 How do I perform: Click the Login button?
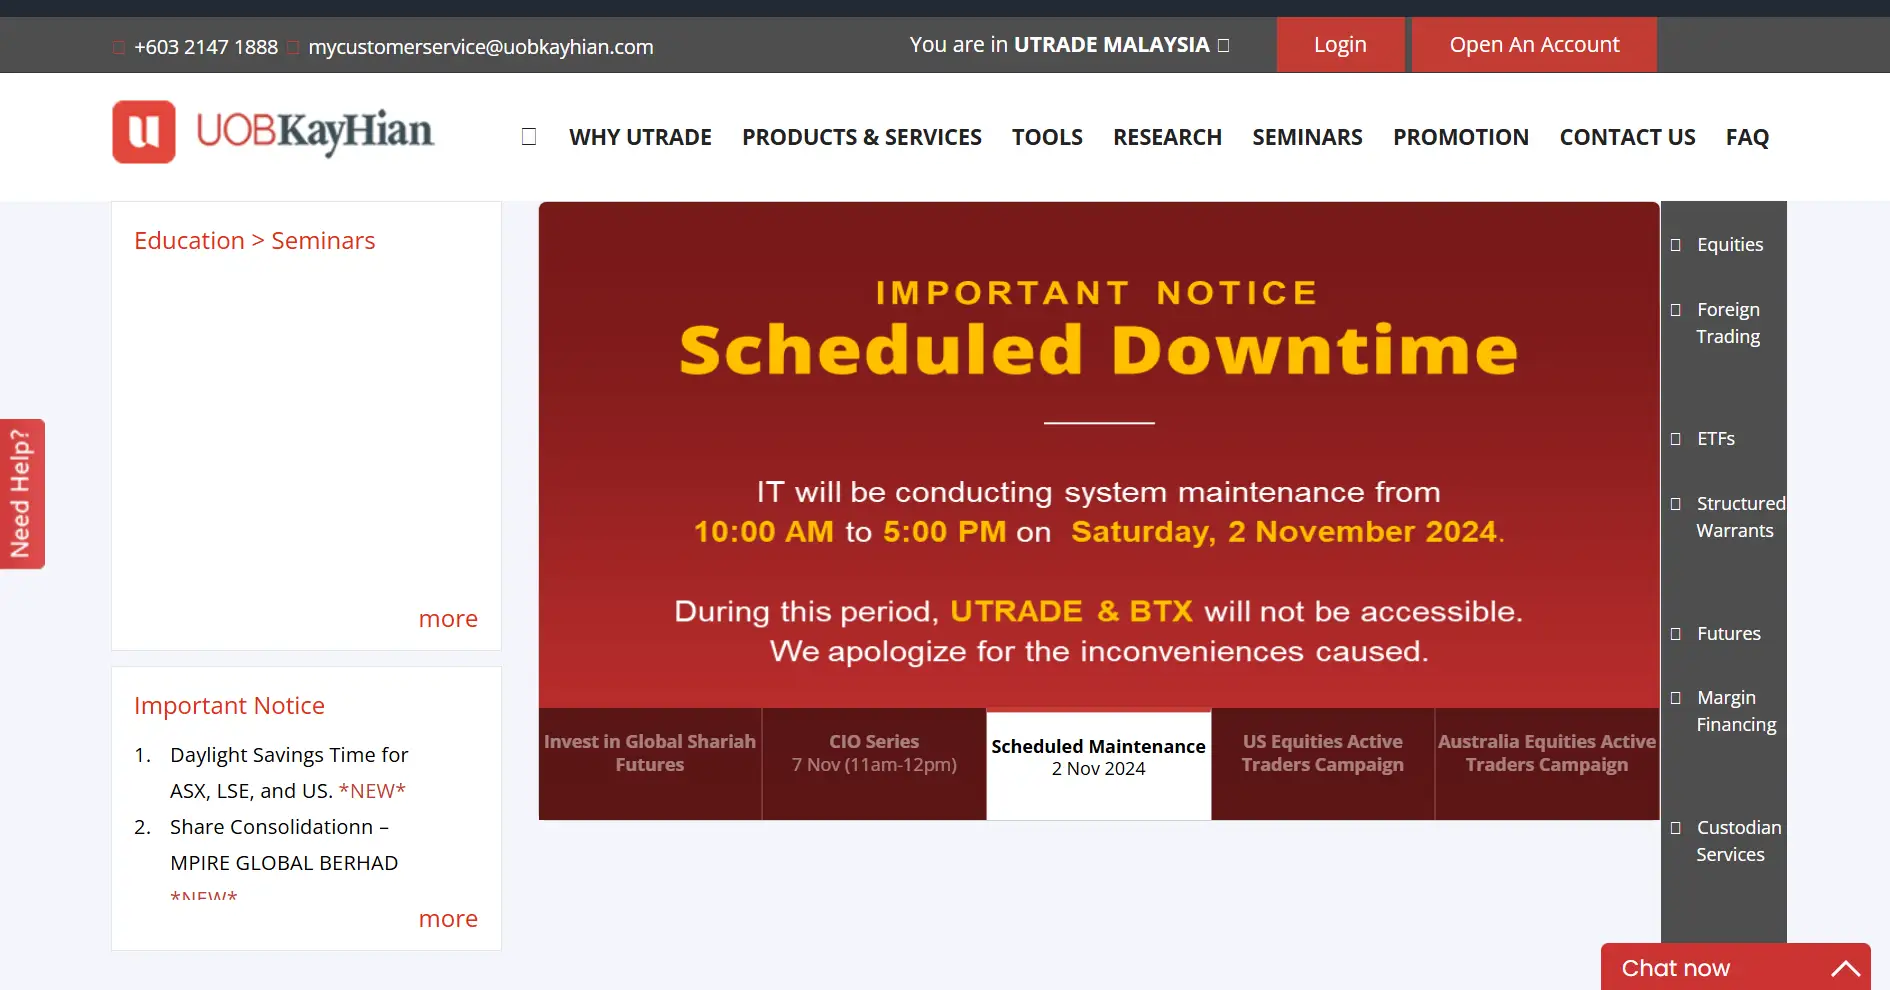1339,44
